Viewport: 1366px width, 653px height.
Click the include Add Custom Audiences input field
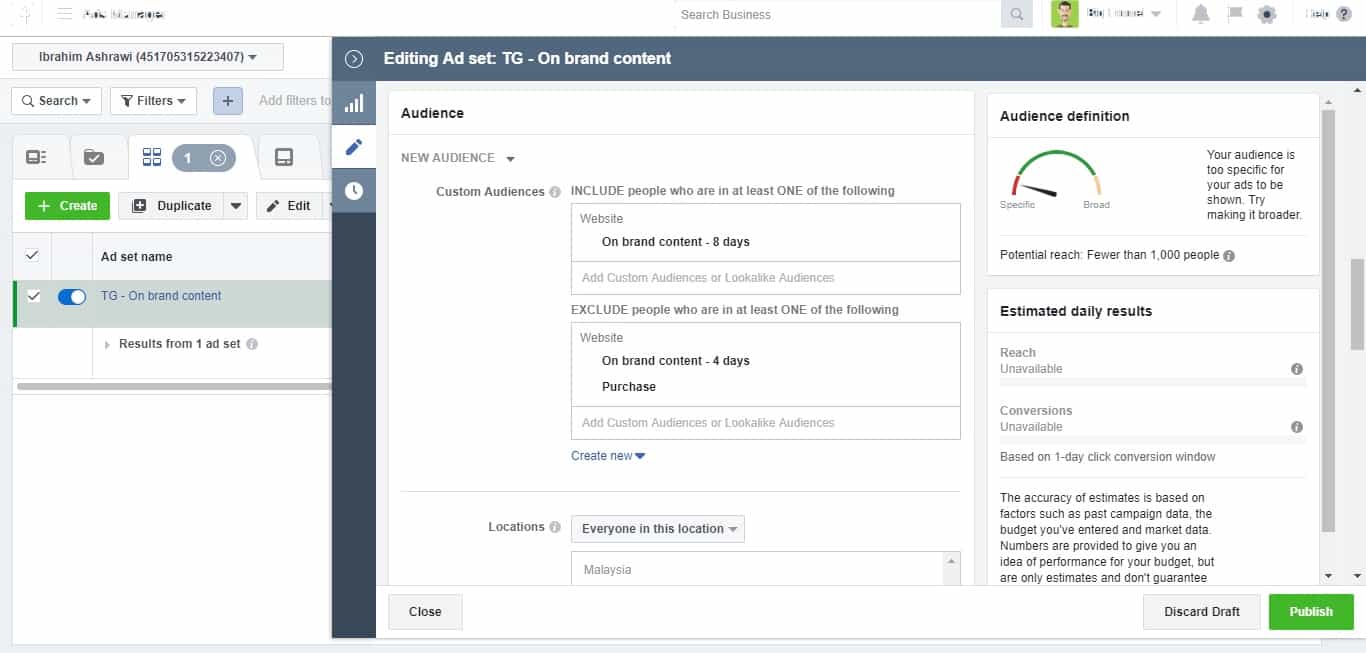coord(766,278)
